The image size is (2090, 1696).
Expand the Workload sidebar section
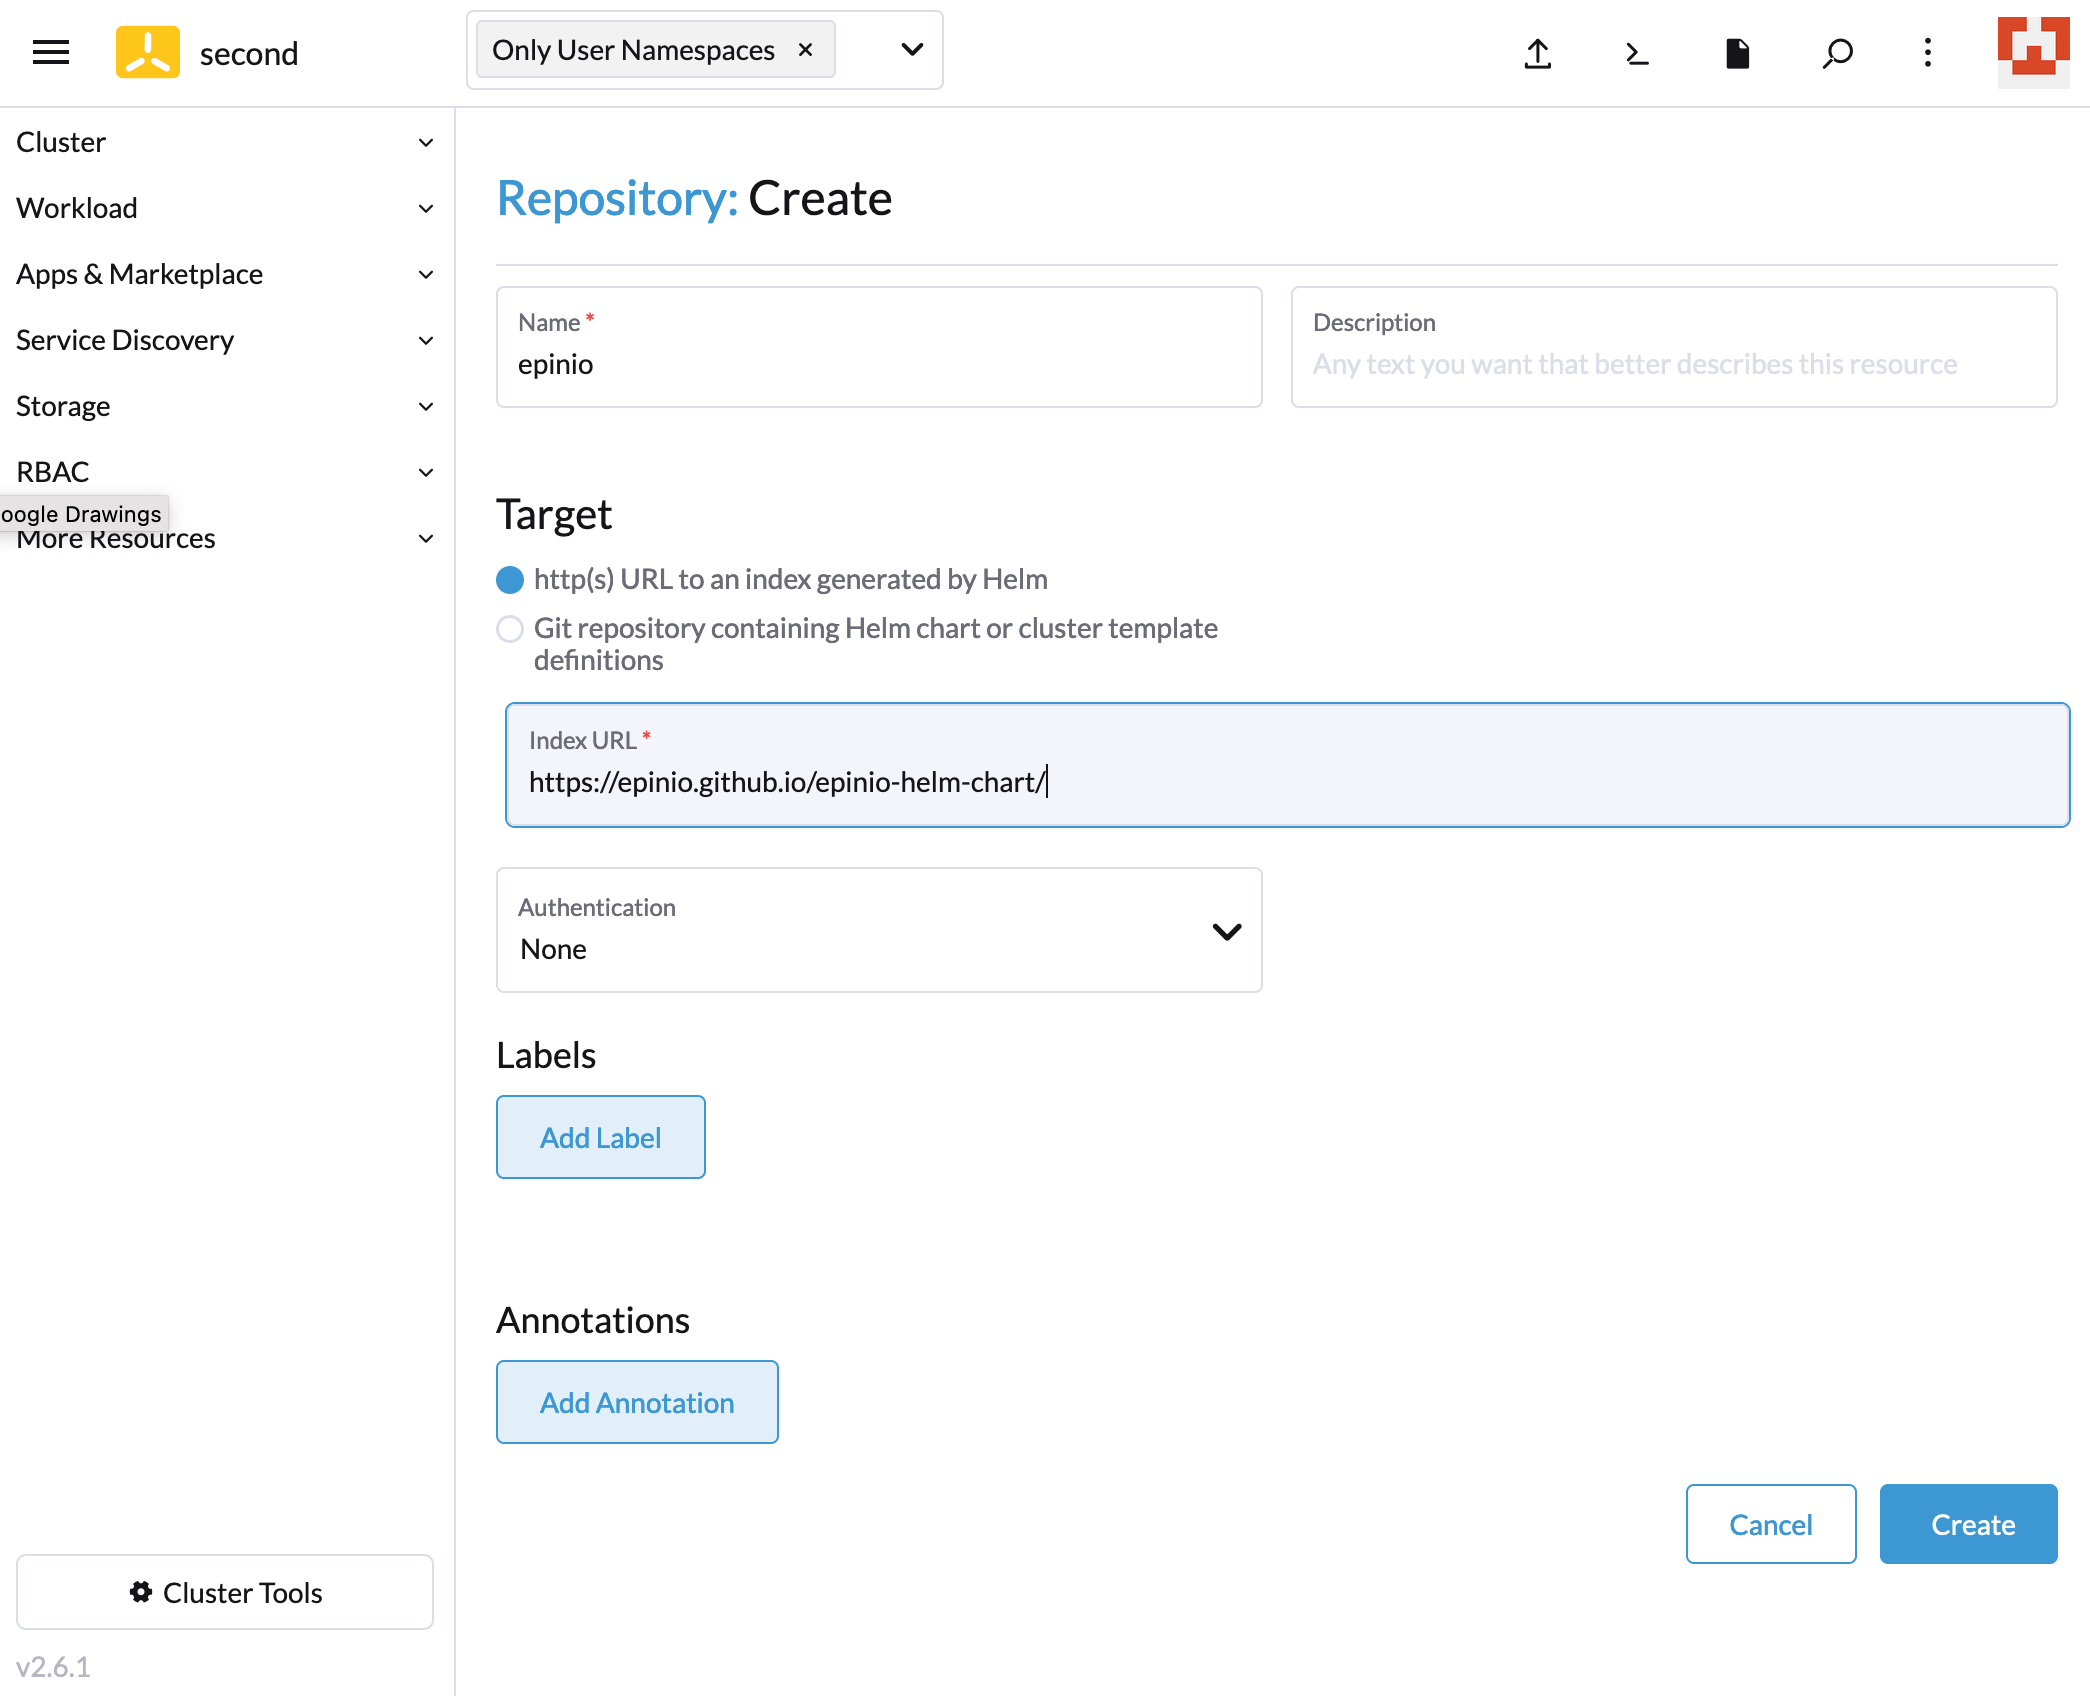pyautogui.click(x=227, y=208)
